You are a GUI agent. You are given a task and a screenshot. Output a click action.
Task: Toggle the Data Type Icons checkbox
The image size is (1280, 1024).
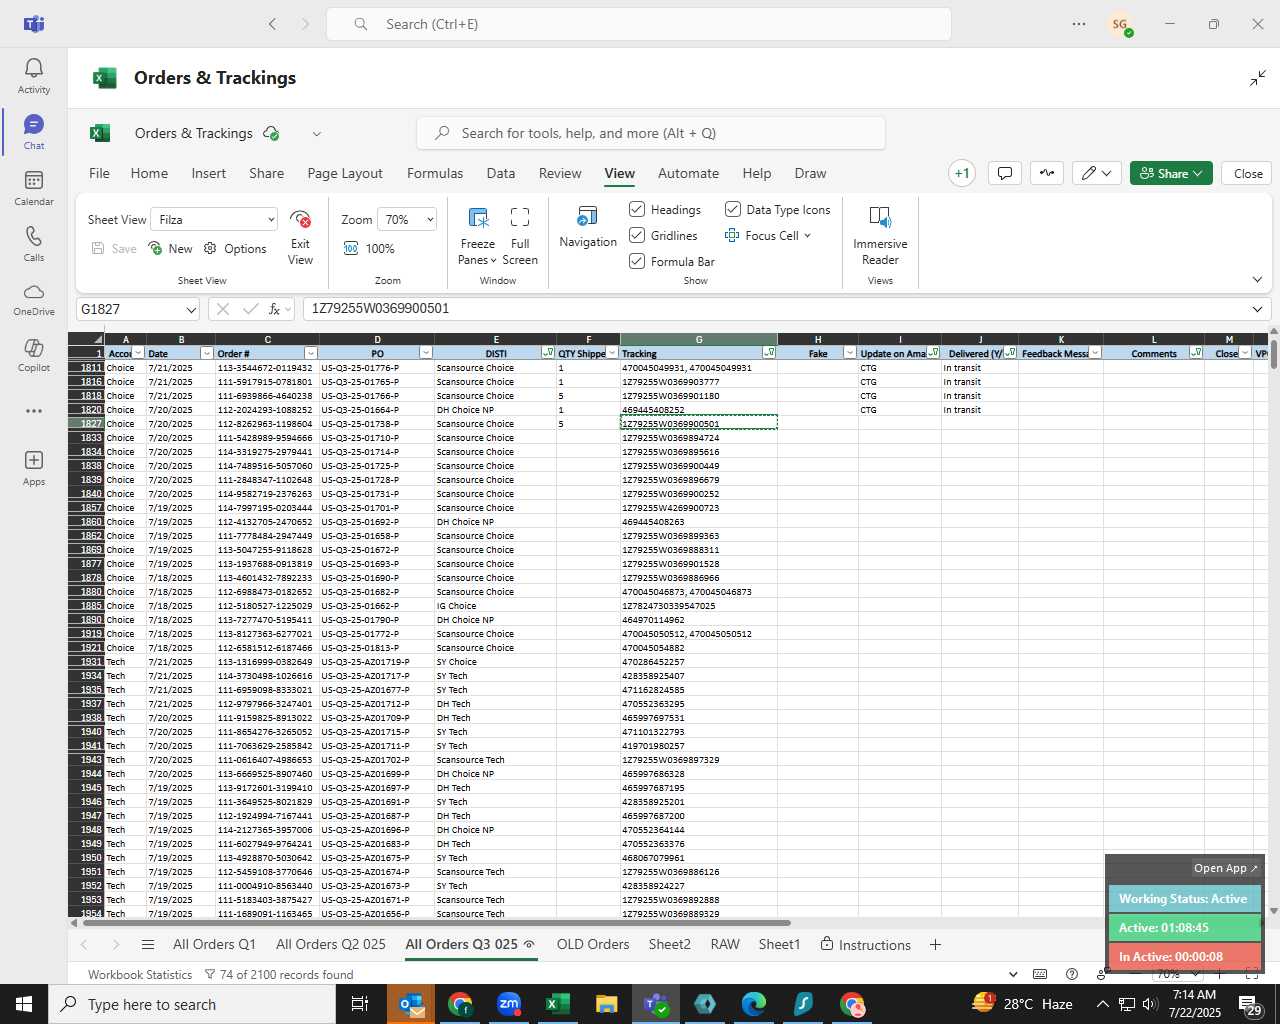tap(733, 209)
